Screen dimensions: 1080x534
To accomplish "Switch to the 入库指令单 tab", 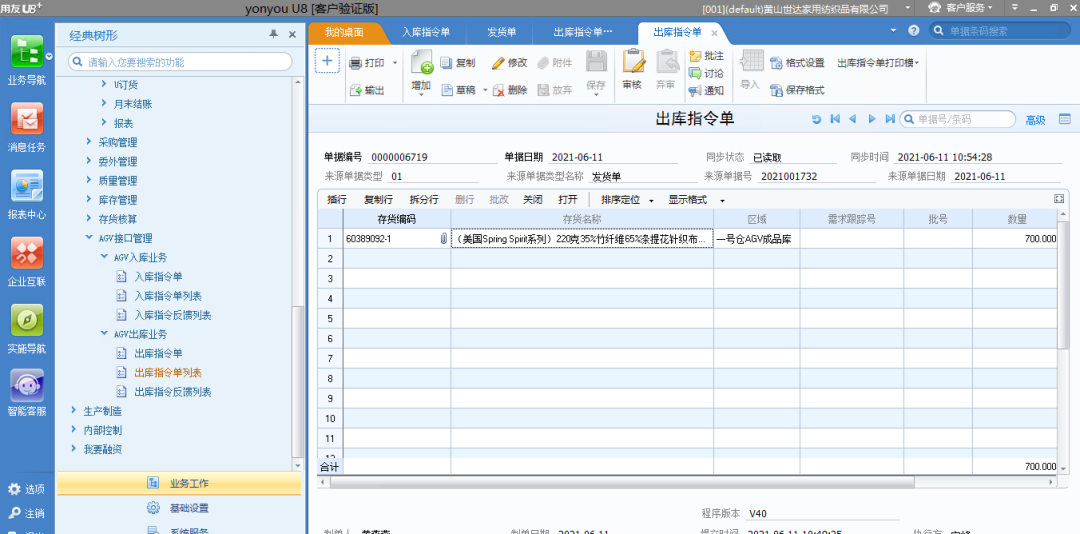I will point(426,32).
